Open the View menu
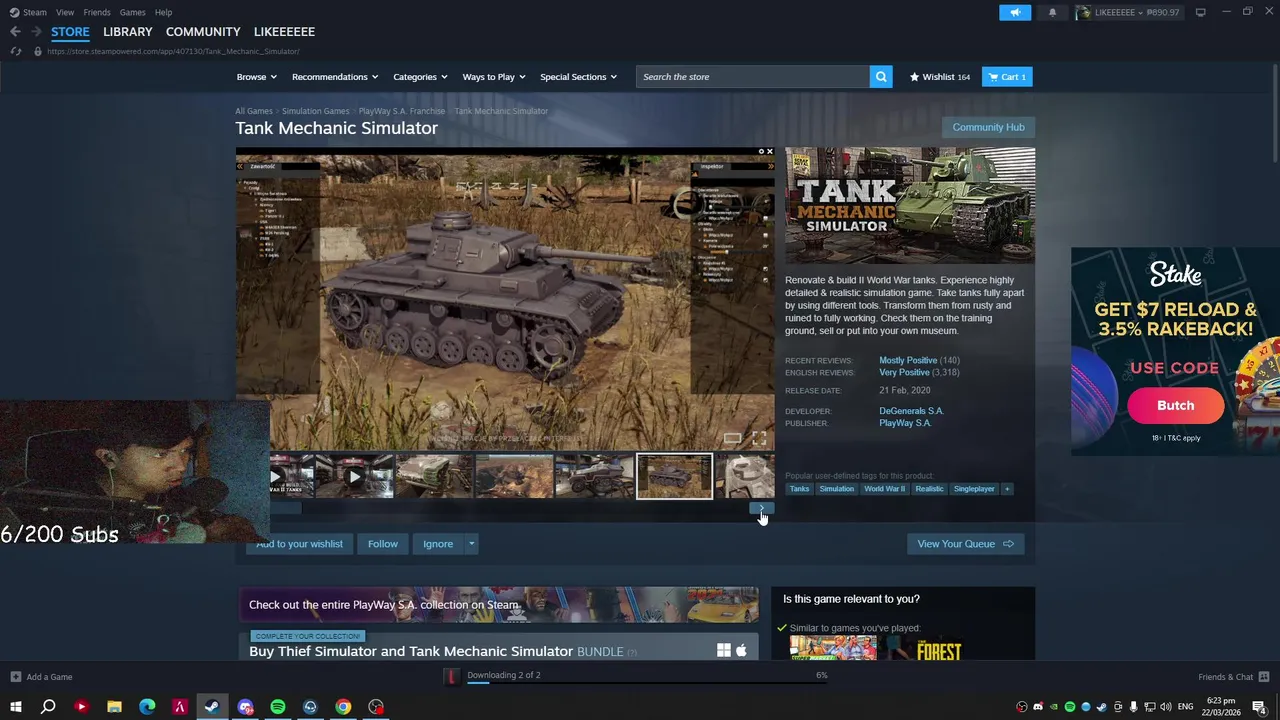Screen dimensions: 1280x720 click(65, 12)
